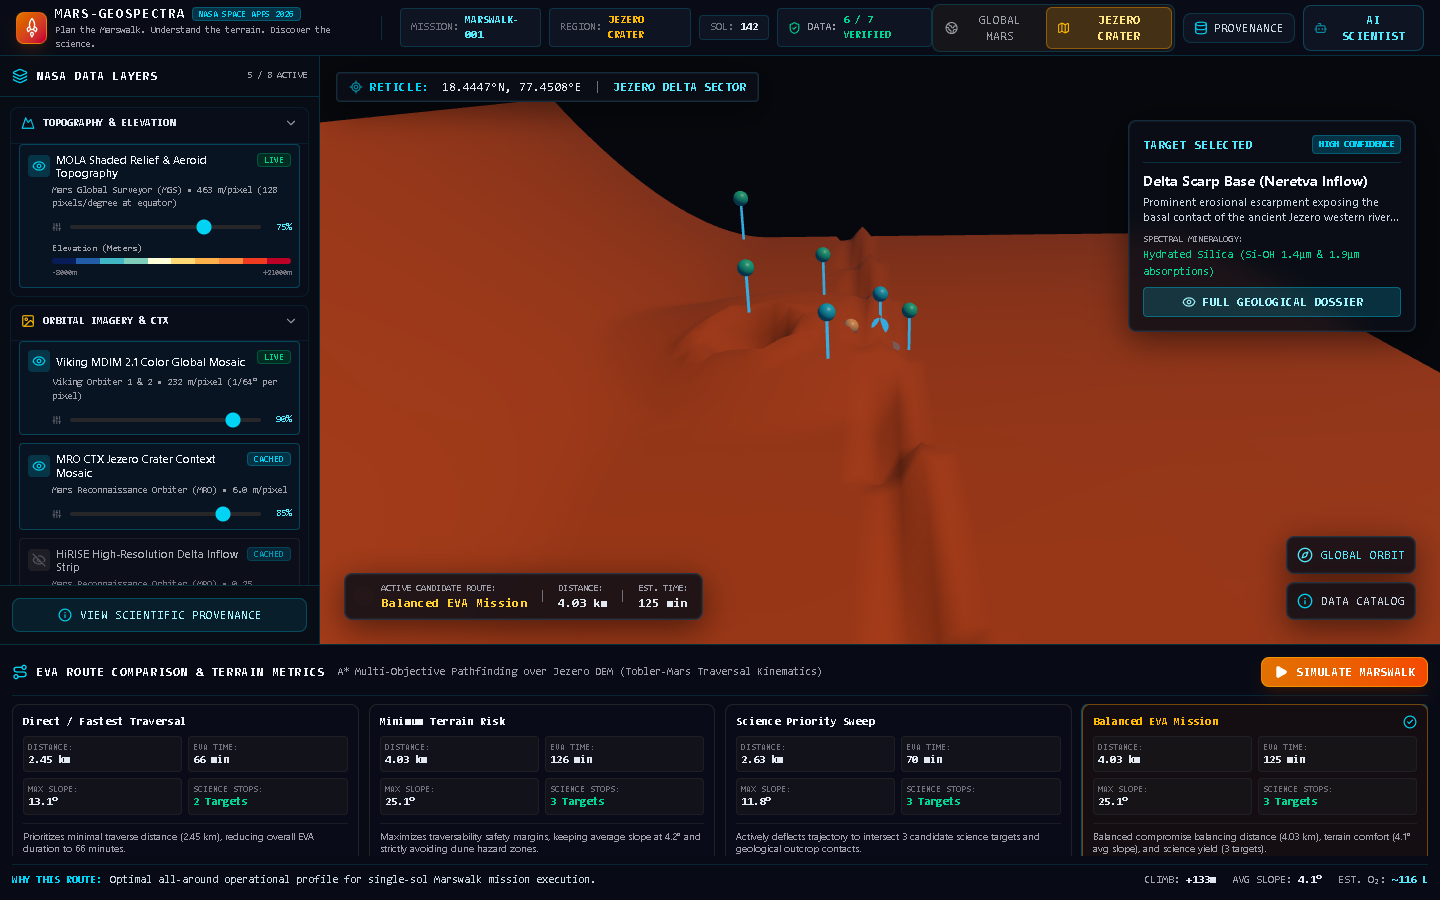This screenshot has width=1440, height=900.
Task: Click the Topography & Elevation mountain icon
Action: 28,123
